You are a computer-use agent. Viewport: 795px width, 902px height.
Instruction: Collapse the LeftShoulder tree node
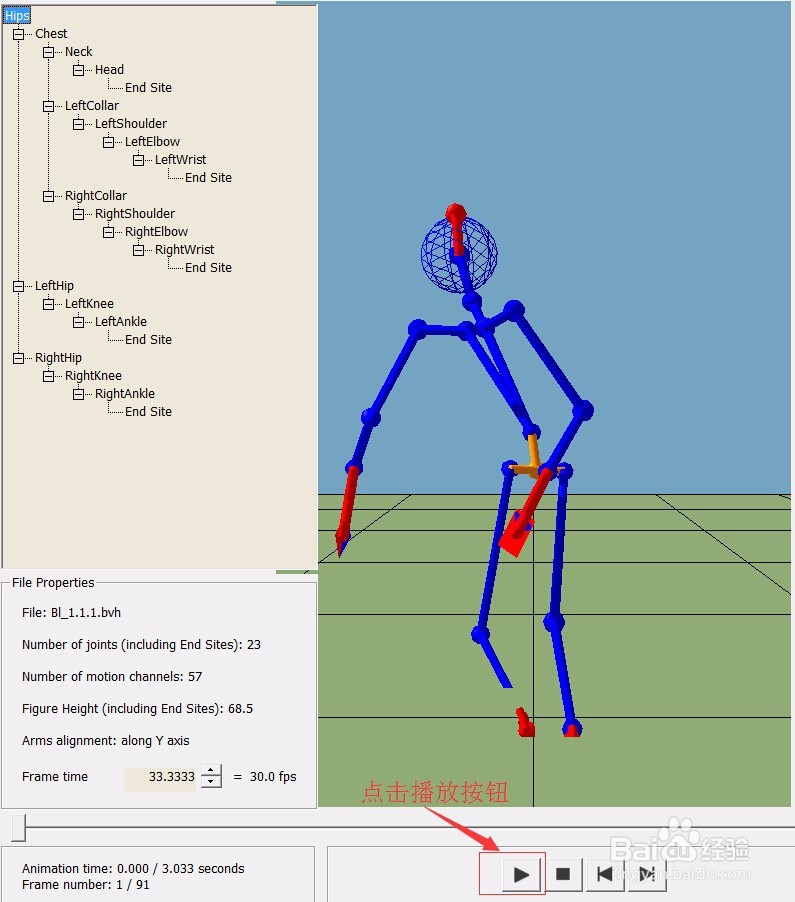click(x=78, y=124)
